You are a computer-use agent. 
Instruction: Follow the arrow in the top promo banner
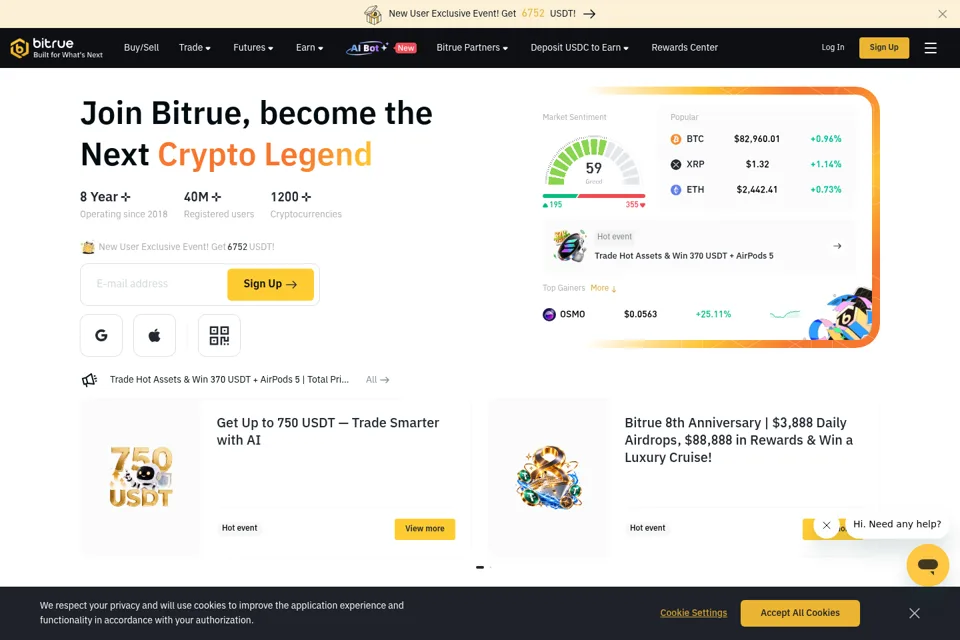point(589,14)
